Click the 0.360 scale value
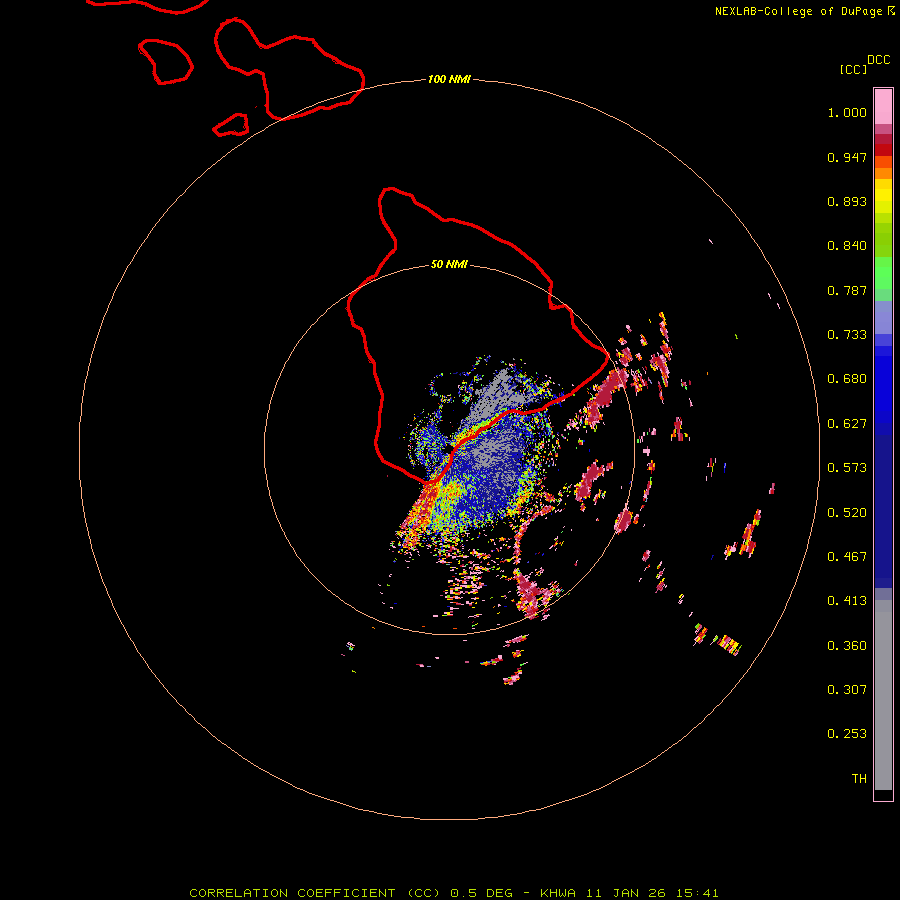This screenshot has width=900, height=900. 847,646
